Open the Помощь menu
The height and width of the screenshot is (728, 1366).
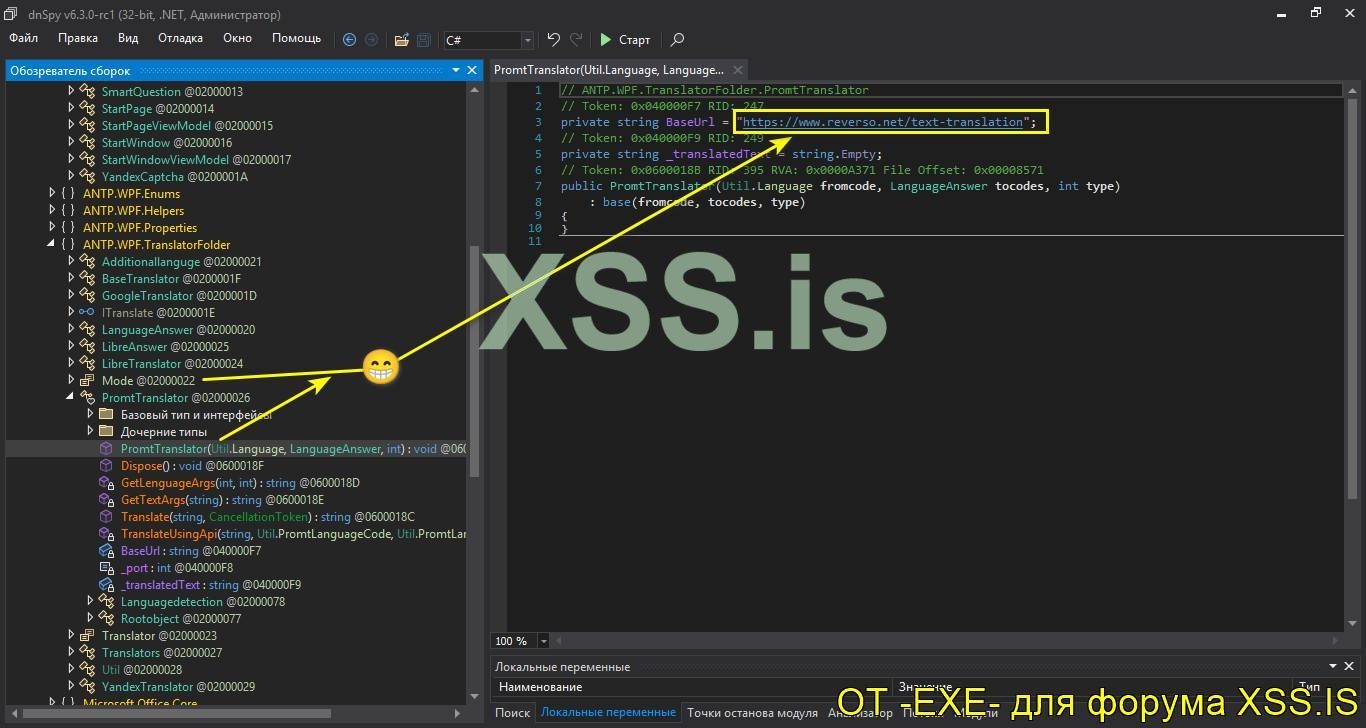point(297,38)
